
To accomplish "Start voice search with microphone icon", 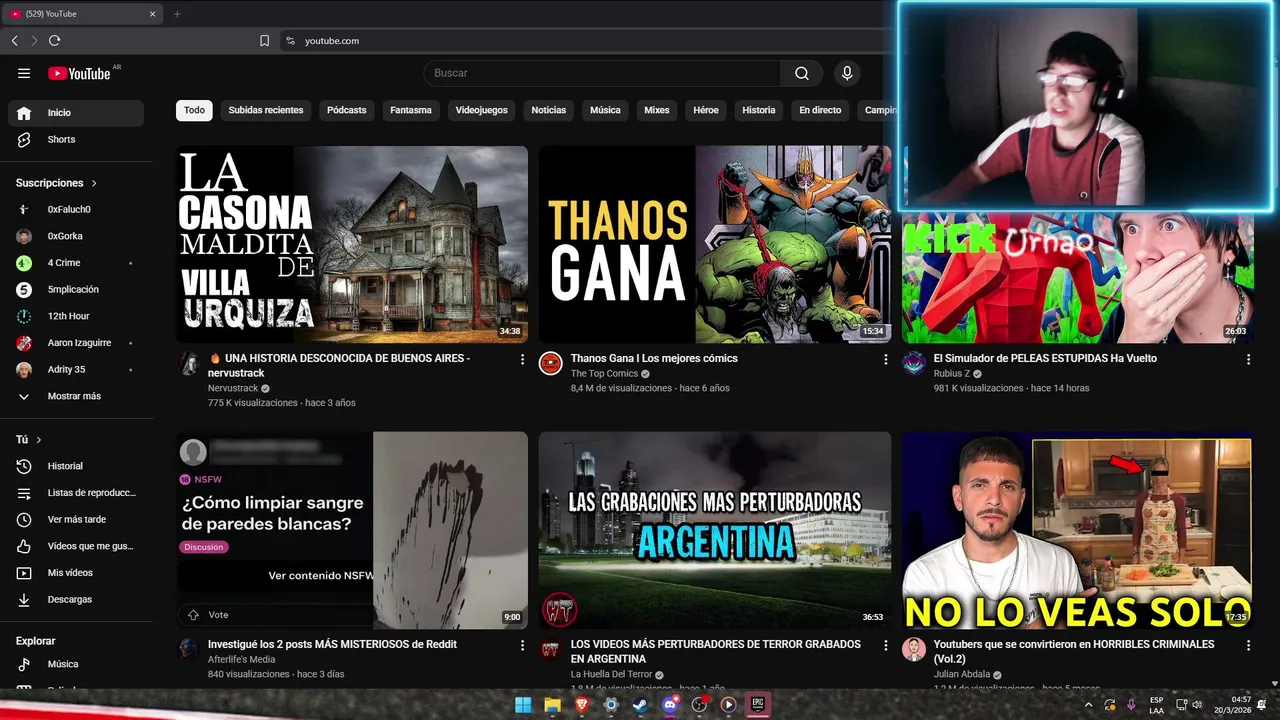I will 847,73.
